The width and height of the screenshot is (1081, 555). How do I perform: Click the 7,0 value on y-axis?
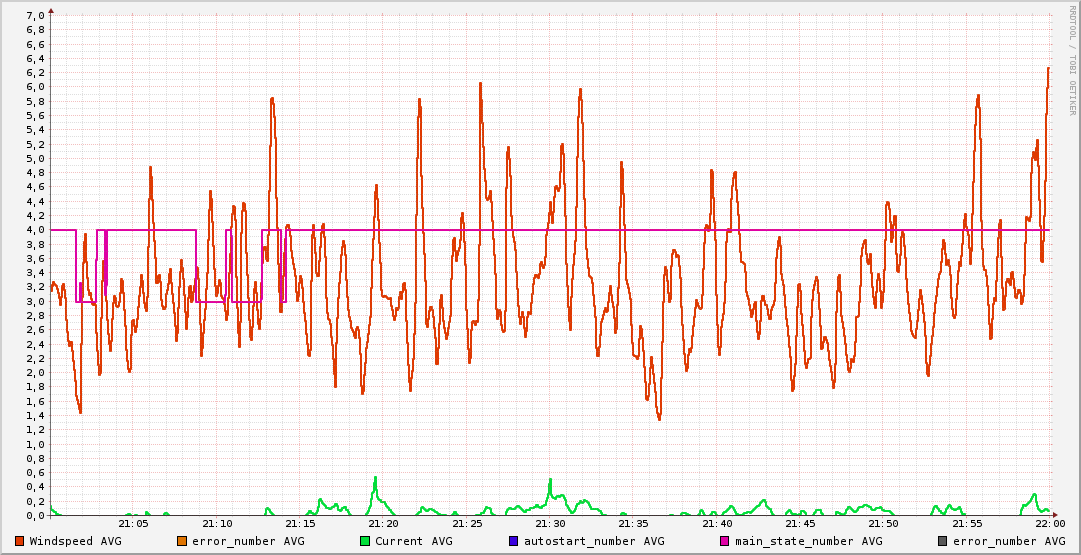coord(34,15)
